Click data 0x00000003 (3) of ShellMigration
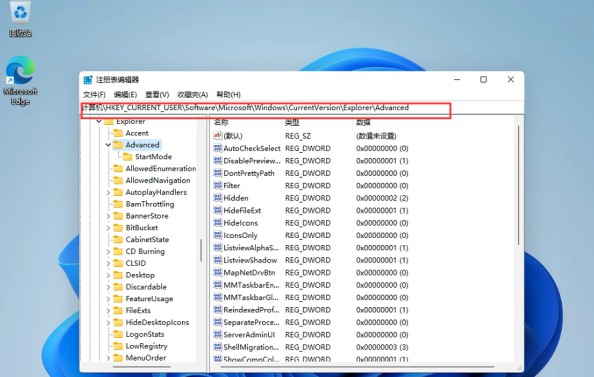Viewport: 594px width, 377px height. (x=382, y=347)
